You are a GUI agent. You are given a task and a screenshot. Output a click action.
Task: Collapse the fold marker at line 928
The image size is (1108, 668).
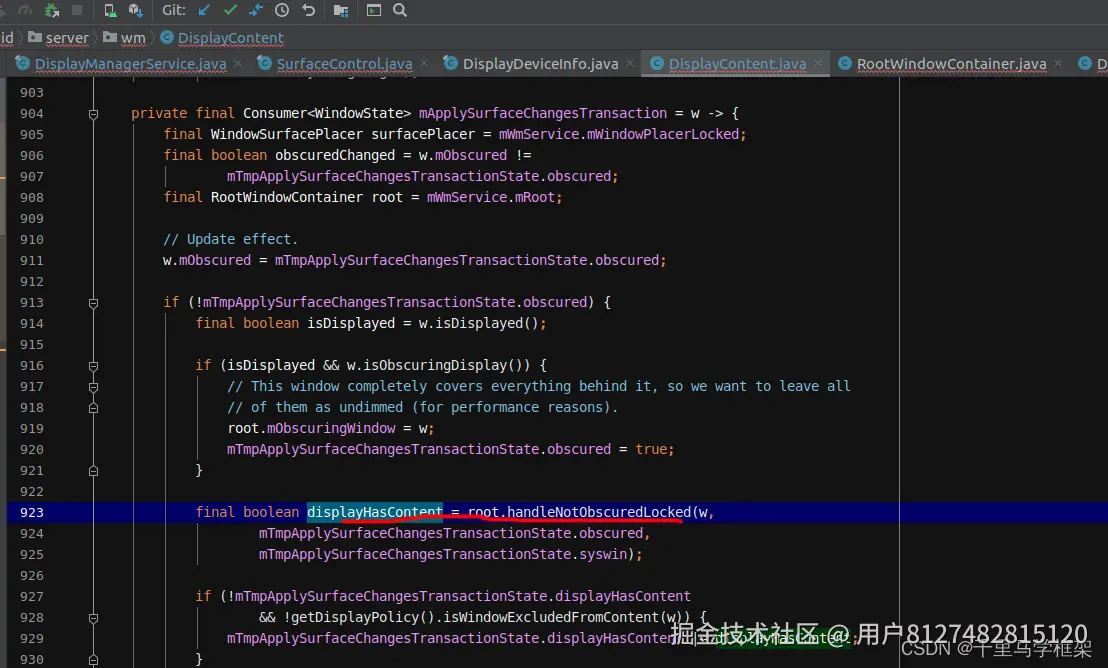93,618
